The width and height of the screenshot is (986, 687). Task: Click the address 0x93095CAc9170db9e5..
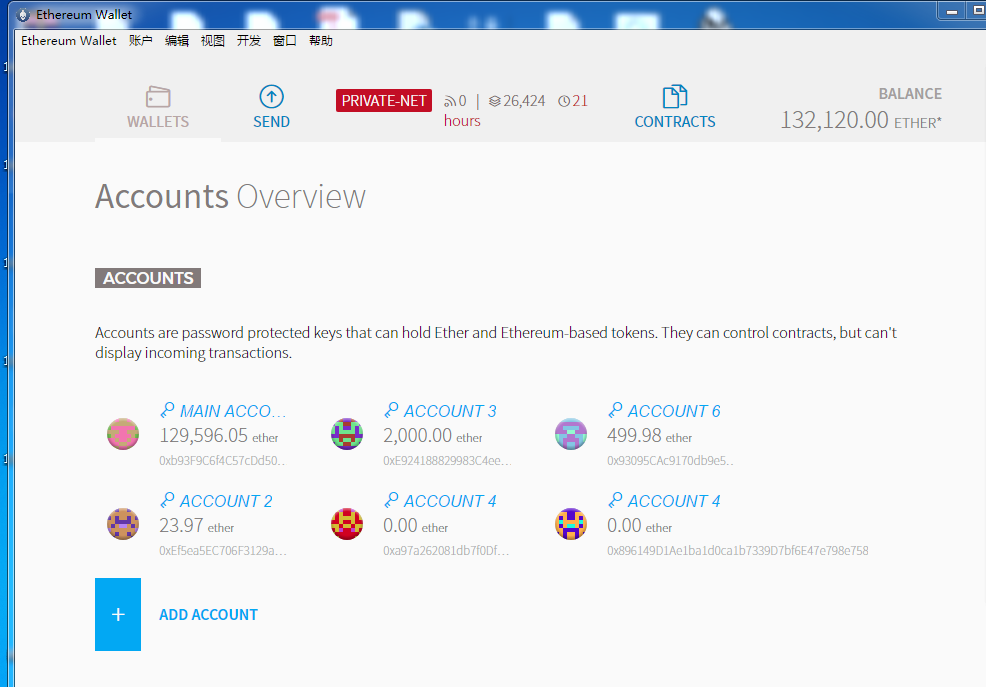pos(670,461)
